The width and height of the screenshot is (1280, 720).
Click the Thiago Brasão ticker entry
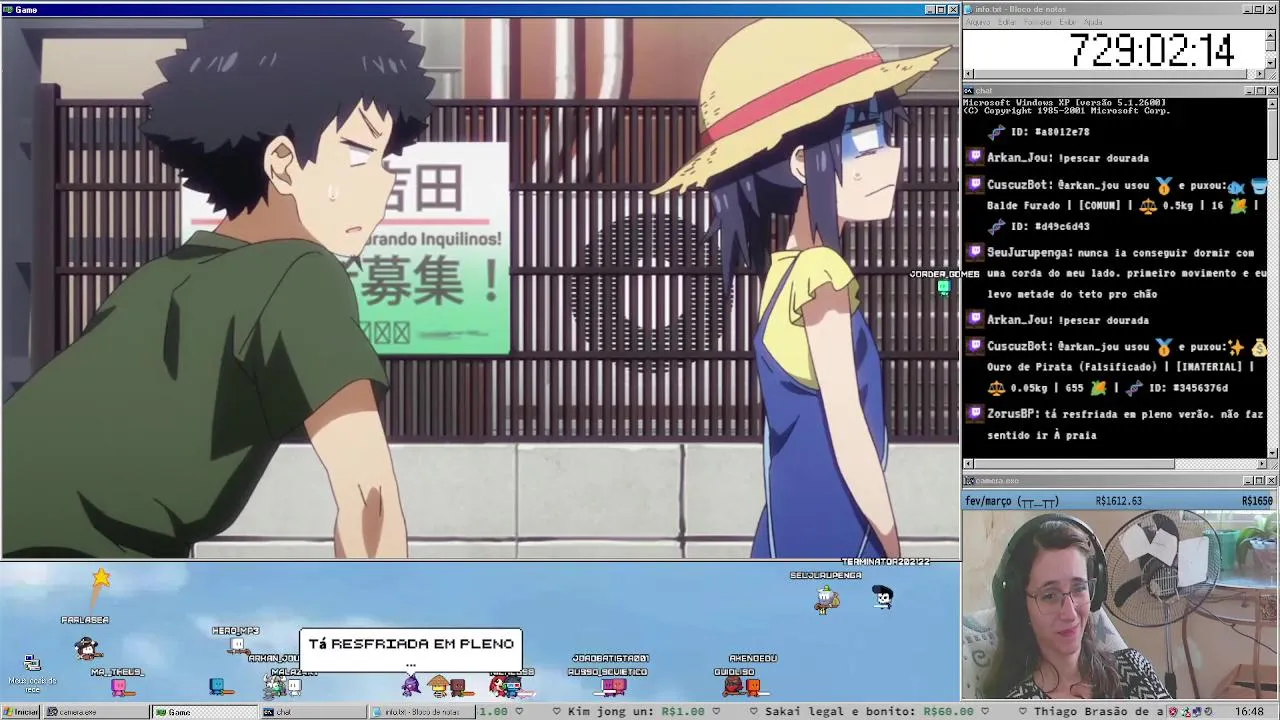tap(1097, 712)
